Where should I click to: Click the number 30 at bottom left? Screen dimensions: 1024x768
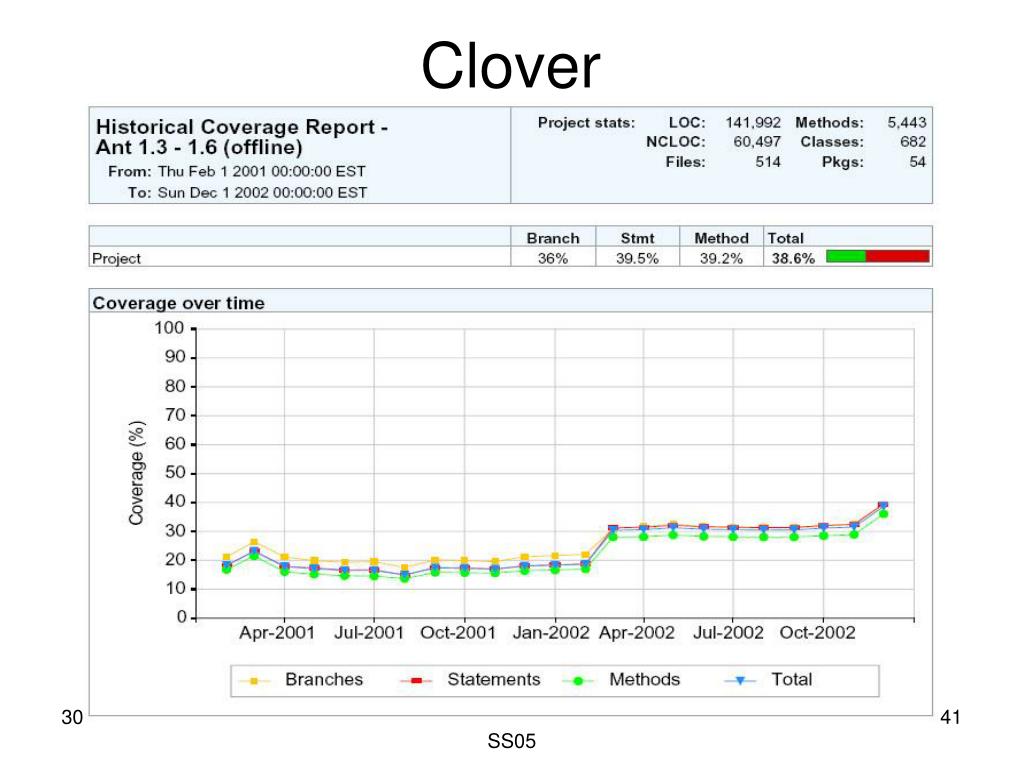click(x=72, y=717)
